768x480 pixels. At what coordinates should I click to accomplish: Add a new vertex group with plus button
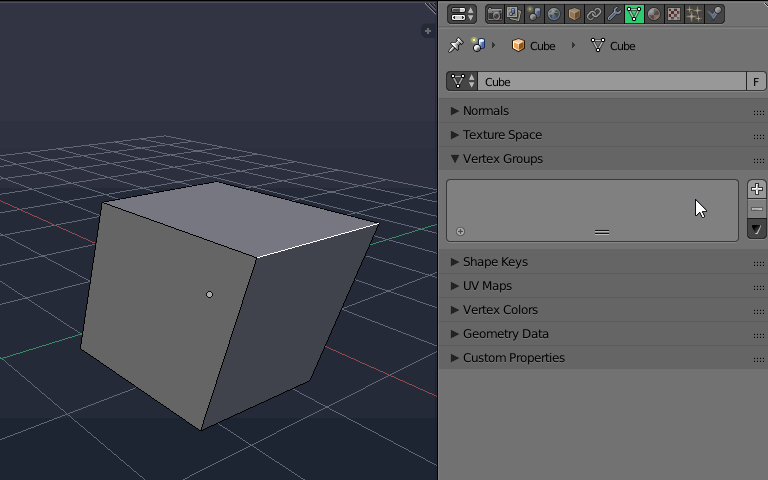click(x=757, y=189)
